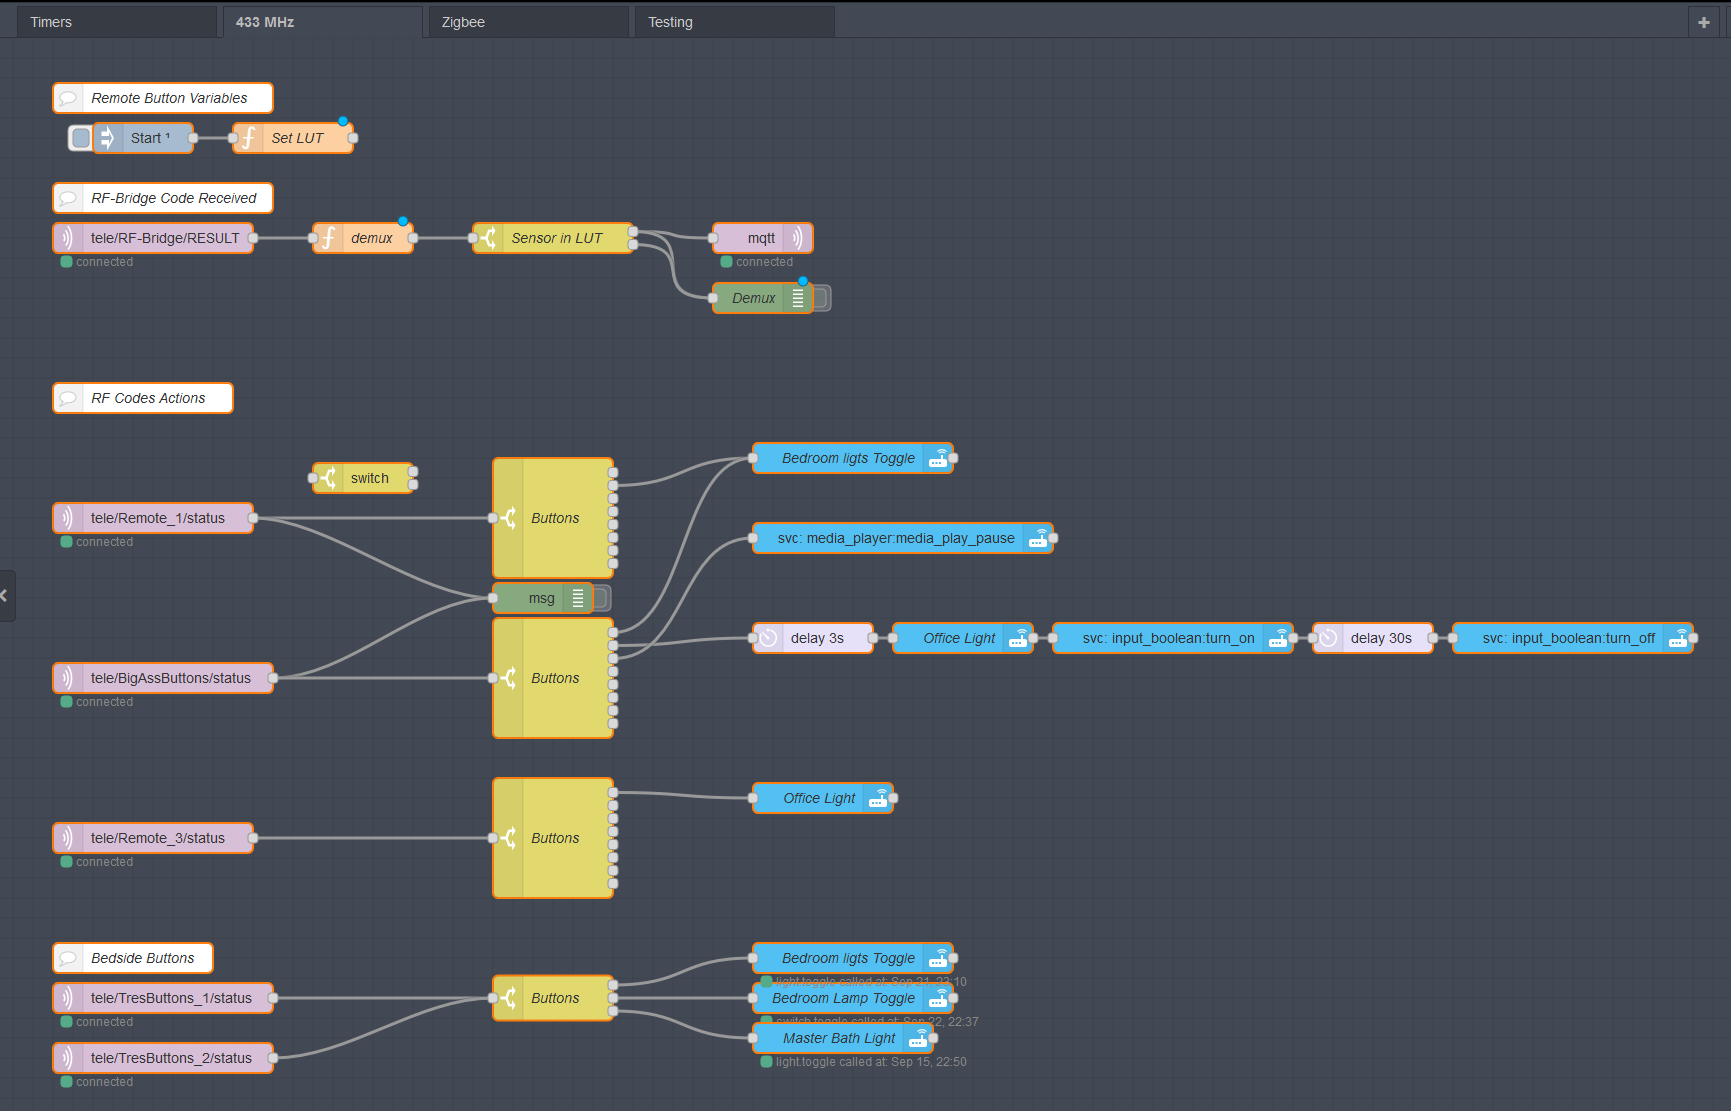The image size is (1731, 1111).
Task: Switch to the Zigbee flow tab
Action: tap(528, 22)
